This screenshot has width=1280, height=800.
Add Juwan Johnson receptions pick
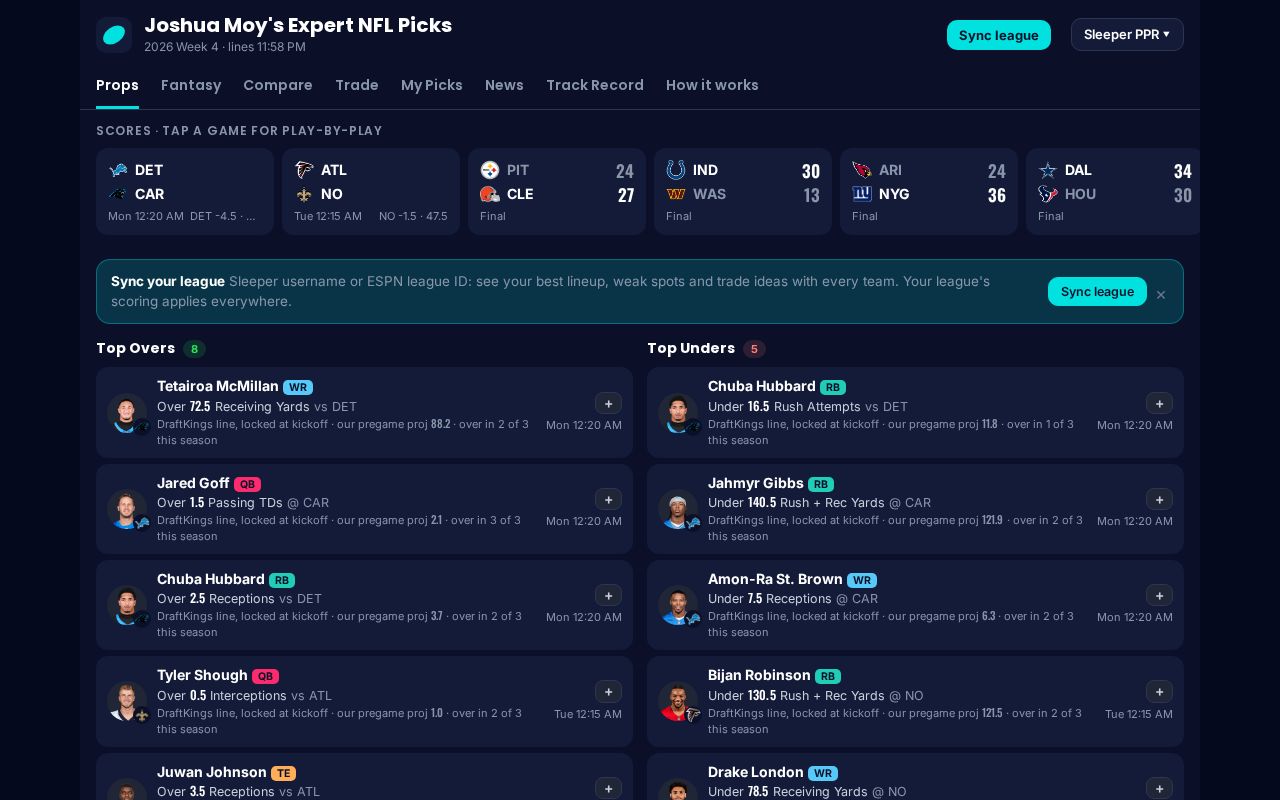tap(608, 788)
